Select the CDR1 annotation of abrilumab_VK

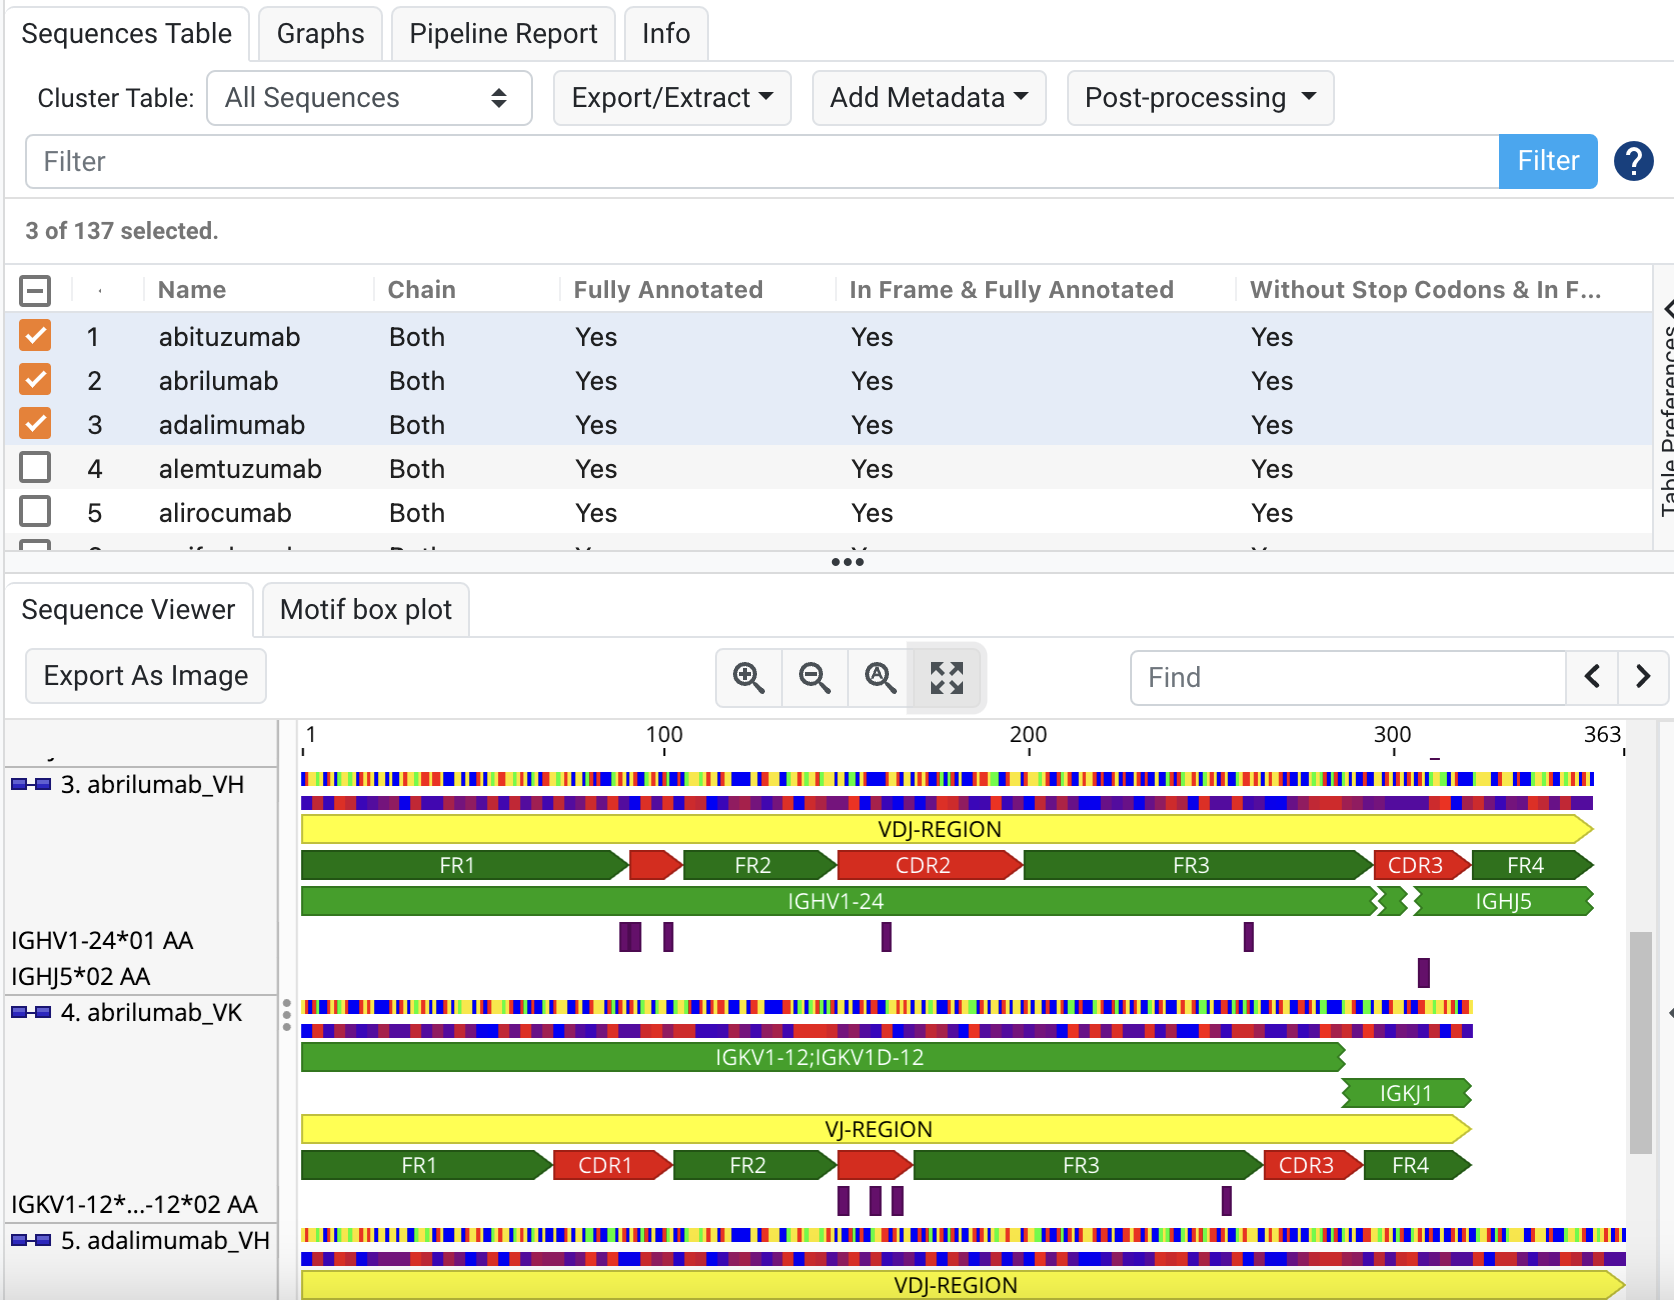pyautogui.click(x=611, y=1165)
